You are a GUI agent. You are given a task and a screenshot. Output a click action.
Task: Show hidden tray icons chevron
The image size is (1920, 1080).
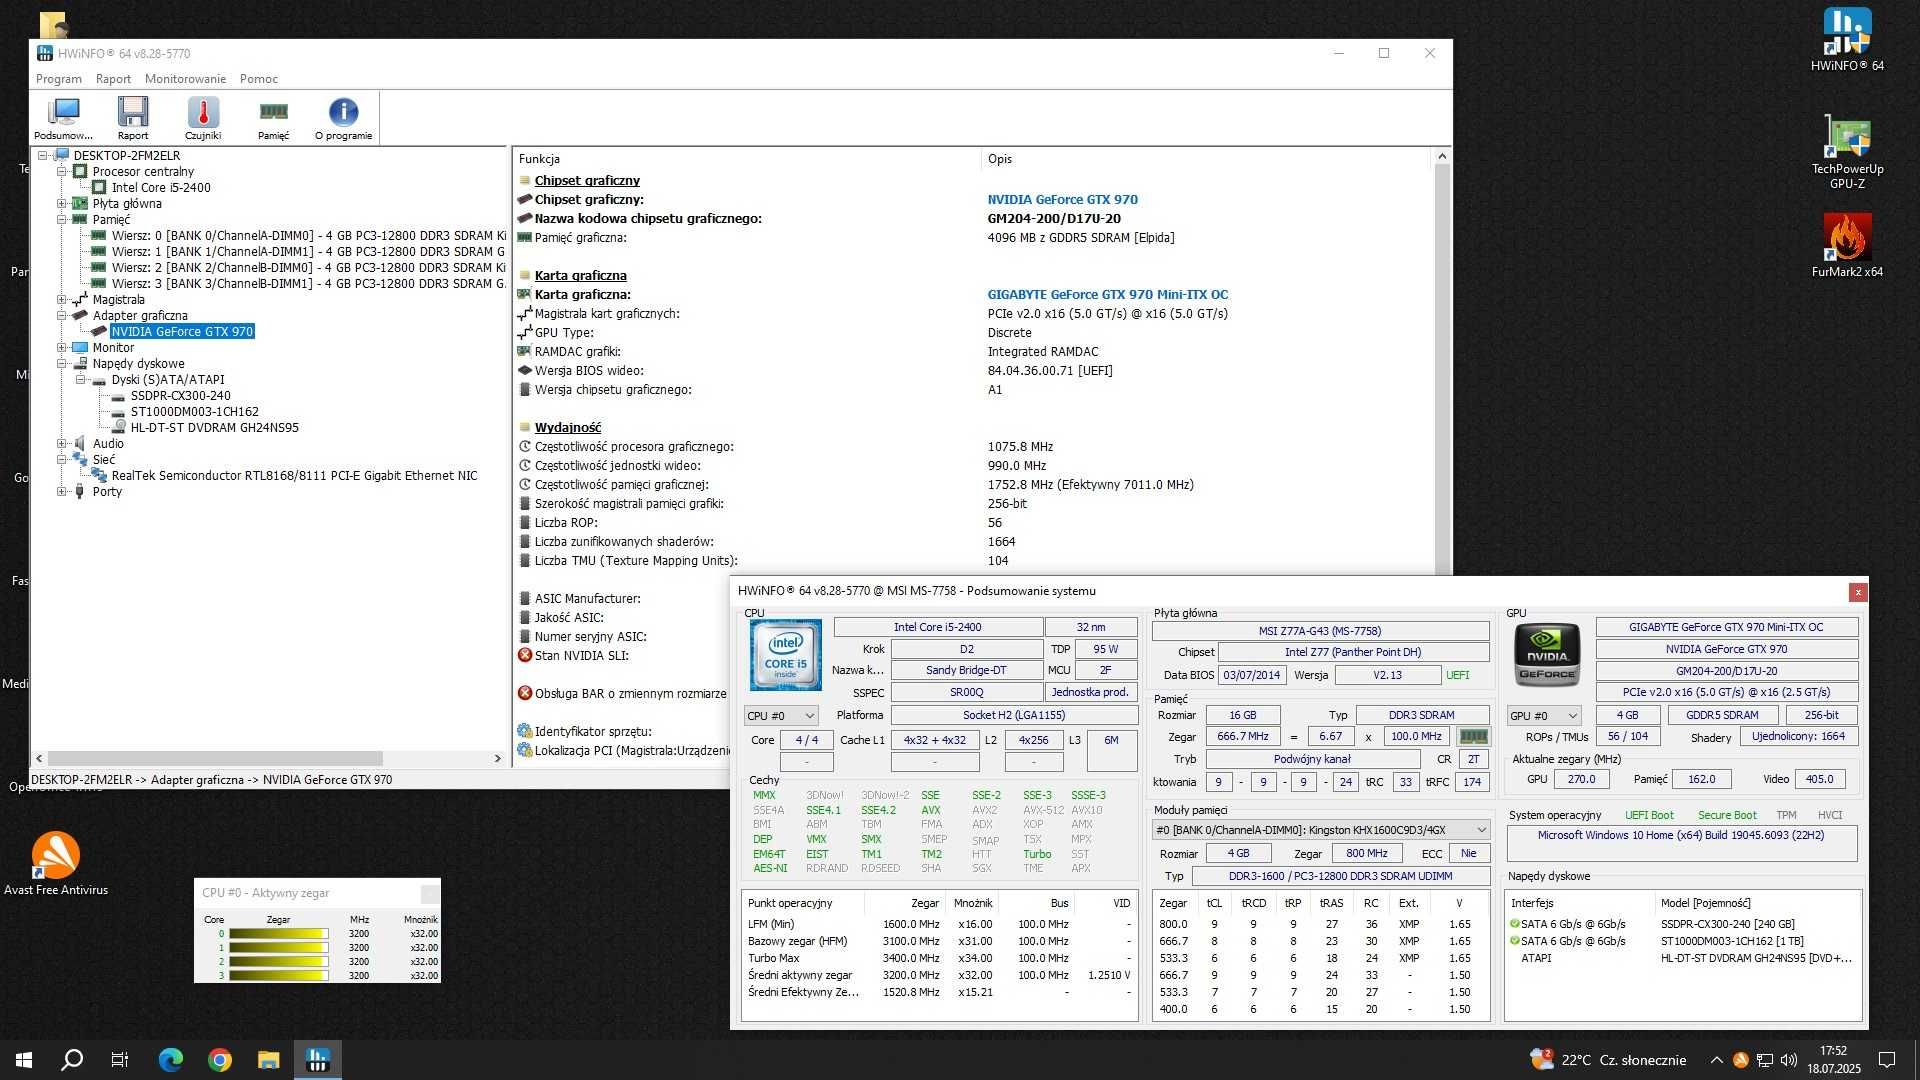click(1716, 1060)
